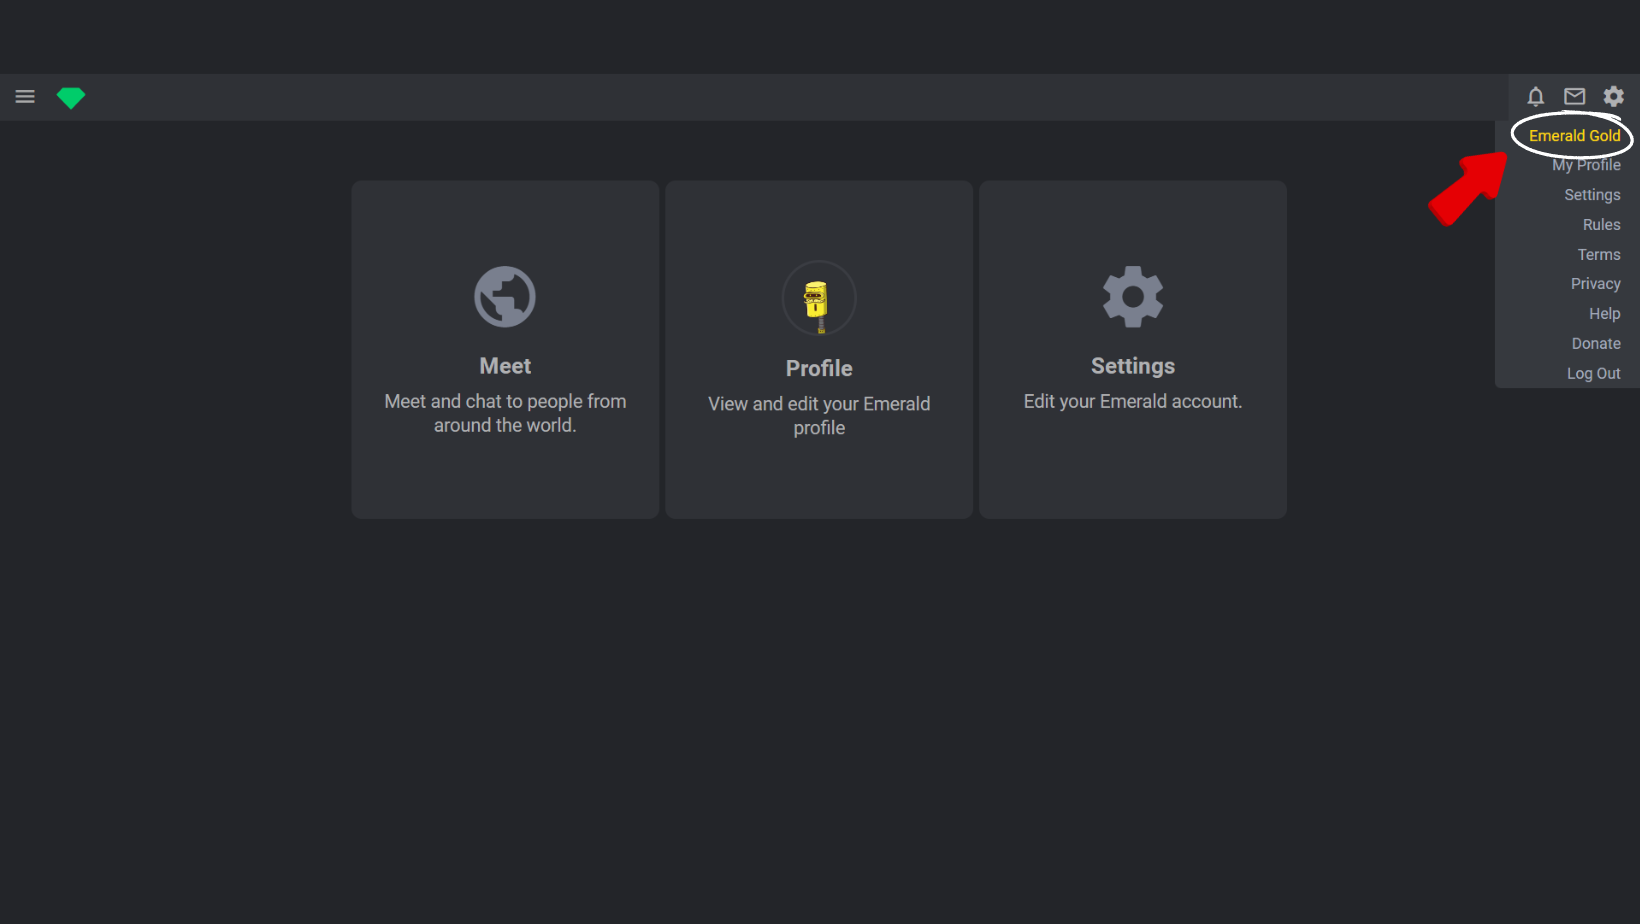Viewport: 1640px width, 924px height.
Task: Choose Settings in the dropdown menu
Action: pos(1592,195)
